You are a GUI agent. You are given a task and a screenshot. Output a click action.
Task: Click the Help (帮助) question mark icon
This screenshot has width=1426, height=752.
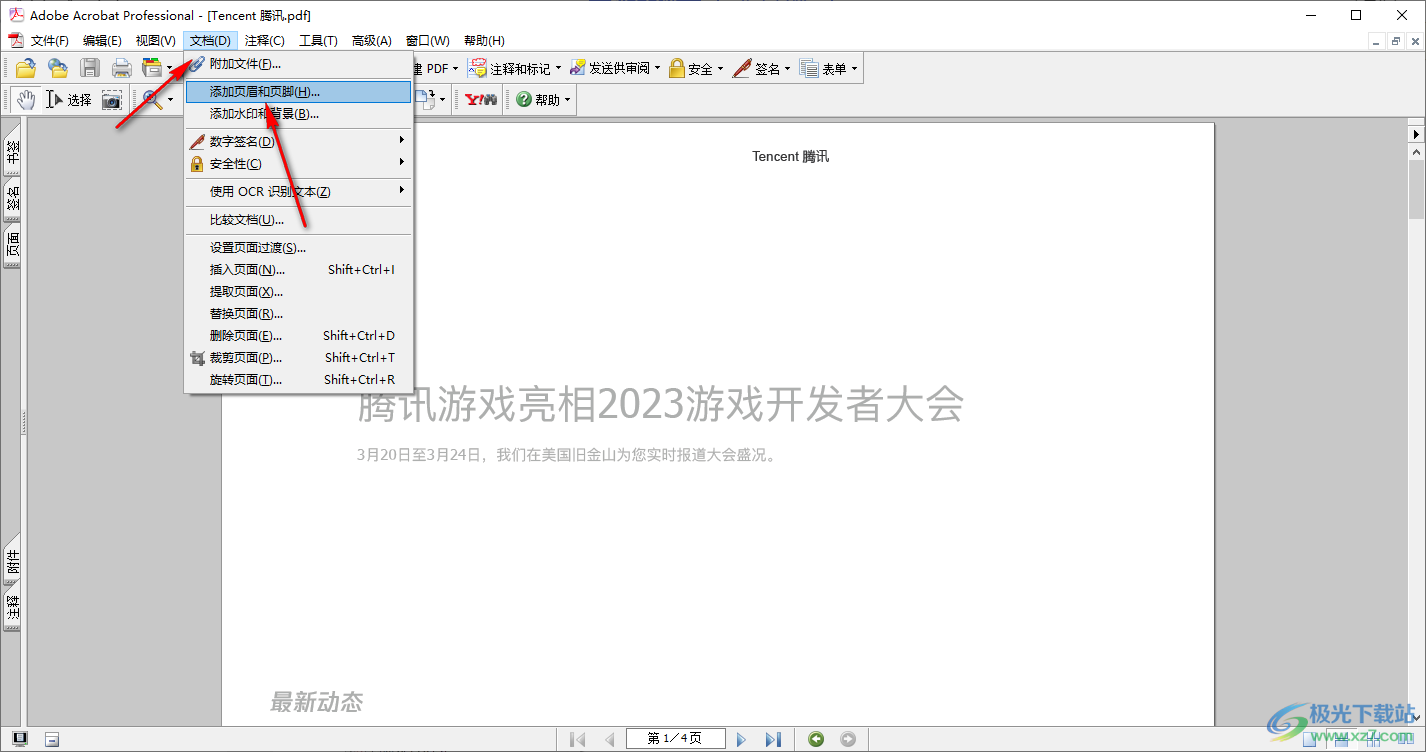pos(524,99)
